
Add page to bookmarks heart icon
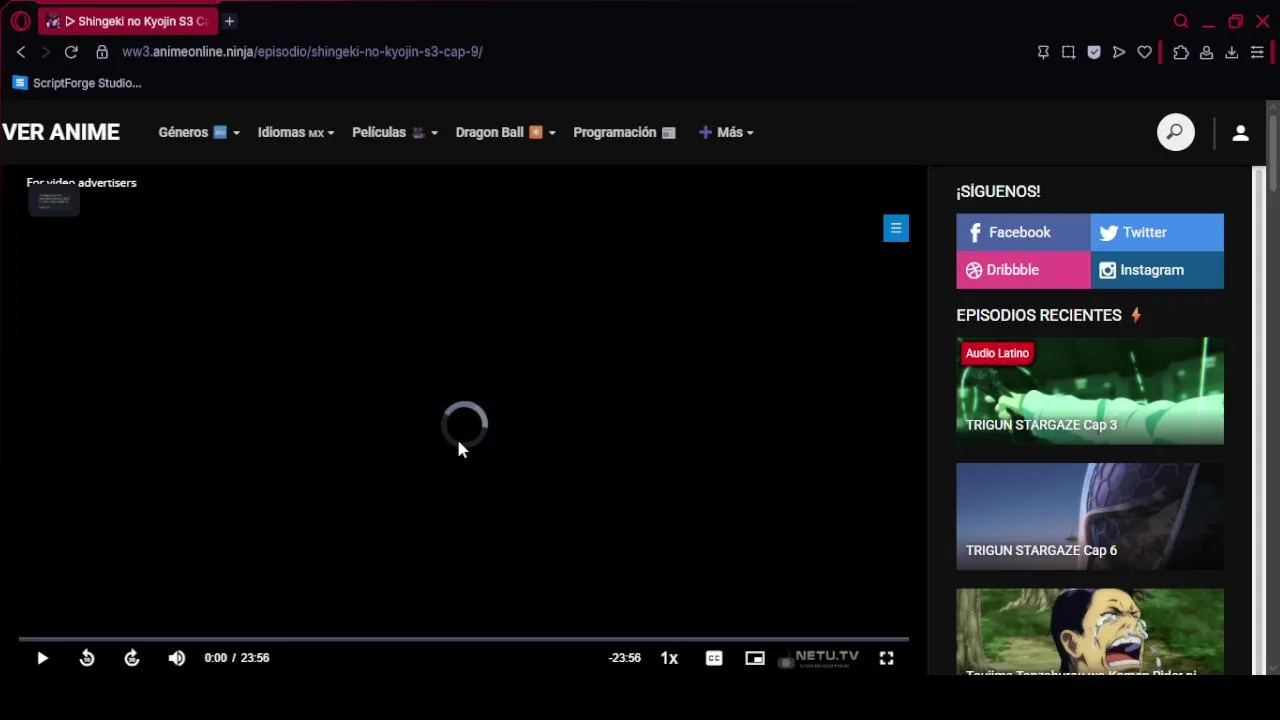click(1145, 52)
